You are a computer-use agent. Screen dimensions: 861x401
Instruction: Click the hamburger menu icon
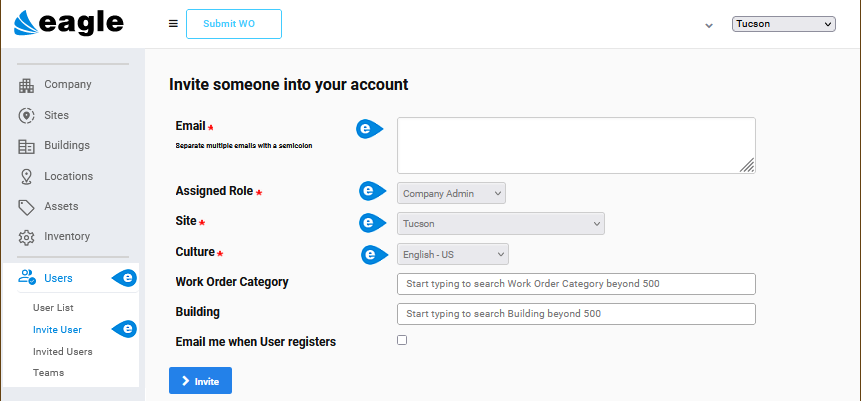[x=173, y=24]
